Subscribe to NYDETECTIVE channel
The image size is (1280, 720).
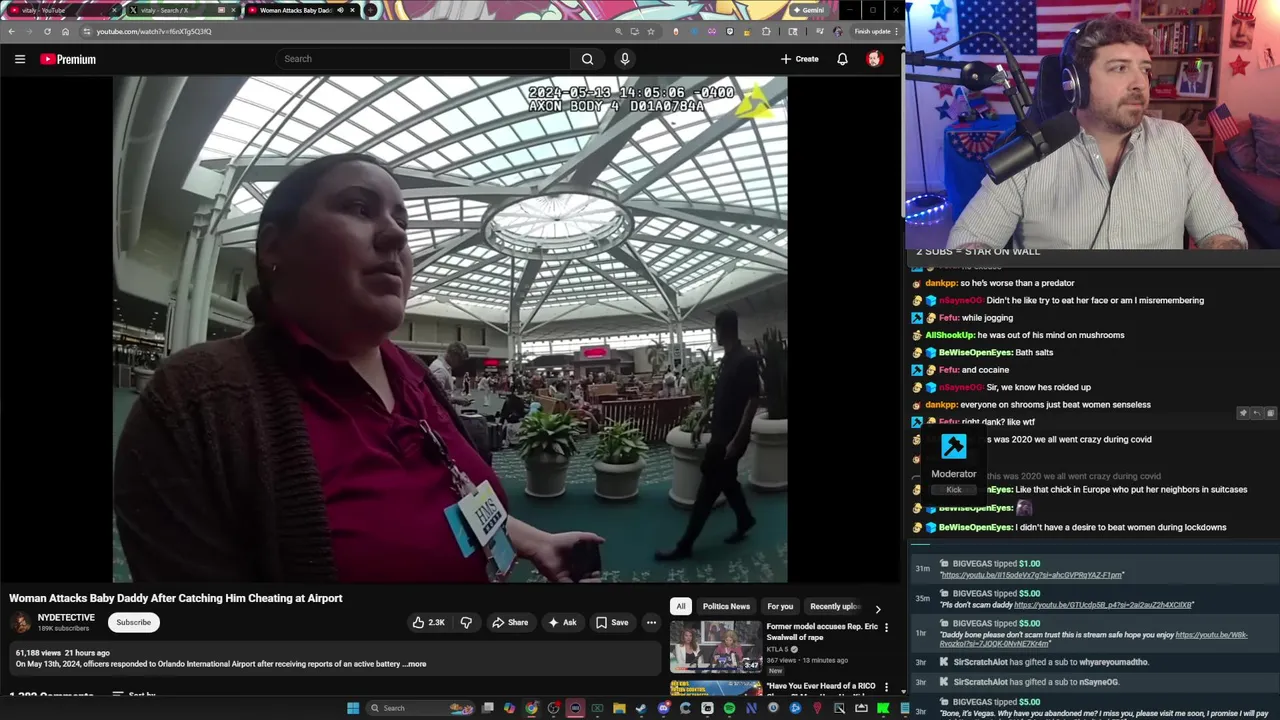click(x=133, y=622)
